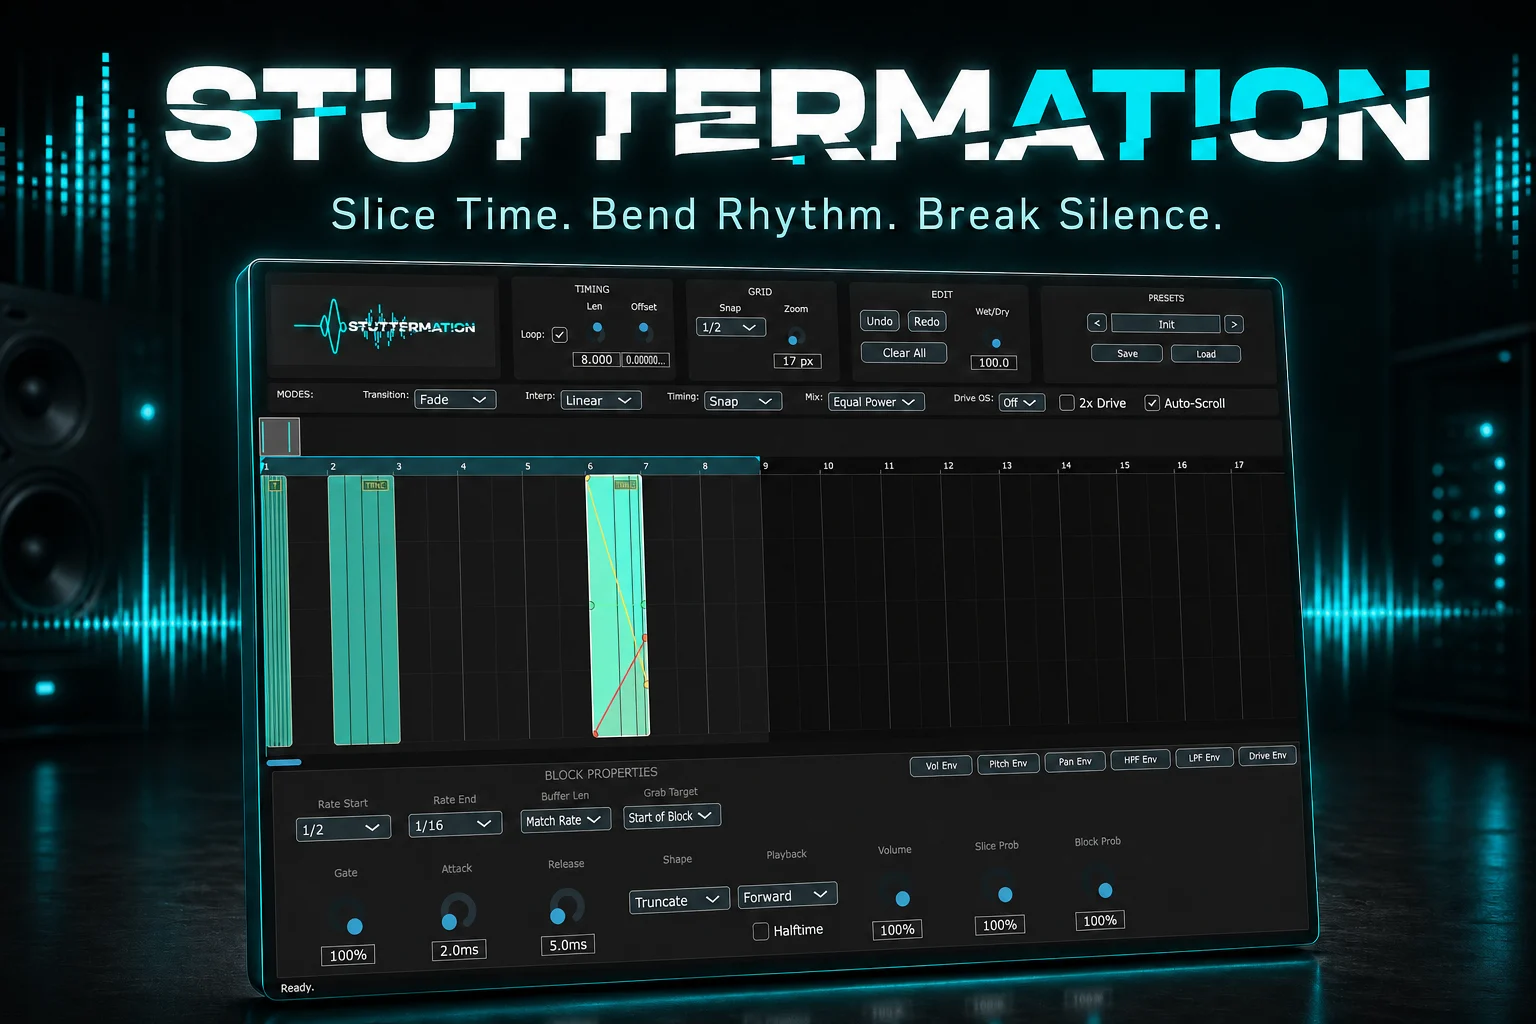Open the Shape dropdown showing Truncate
The width and height of the screenshot is (1536, 1024).
[x=679, y=901]
